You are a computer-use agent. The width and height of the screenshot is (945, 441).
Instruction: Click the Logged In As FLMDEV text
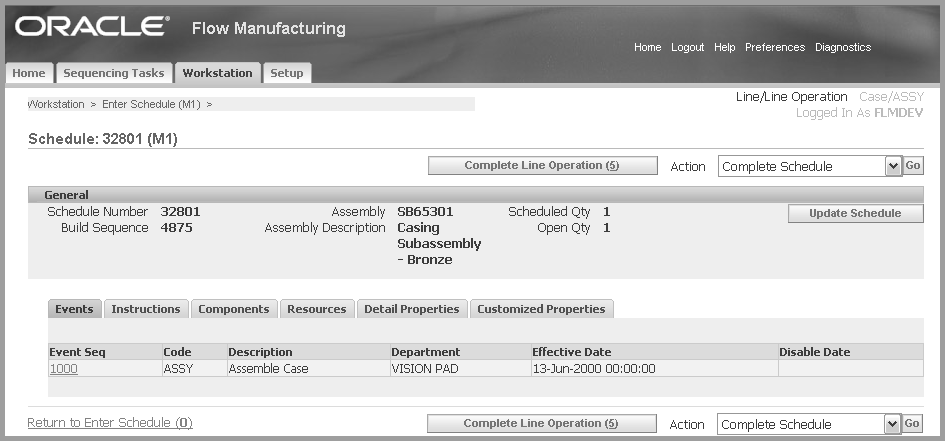(859, 113)
